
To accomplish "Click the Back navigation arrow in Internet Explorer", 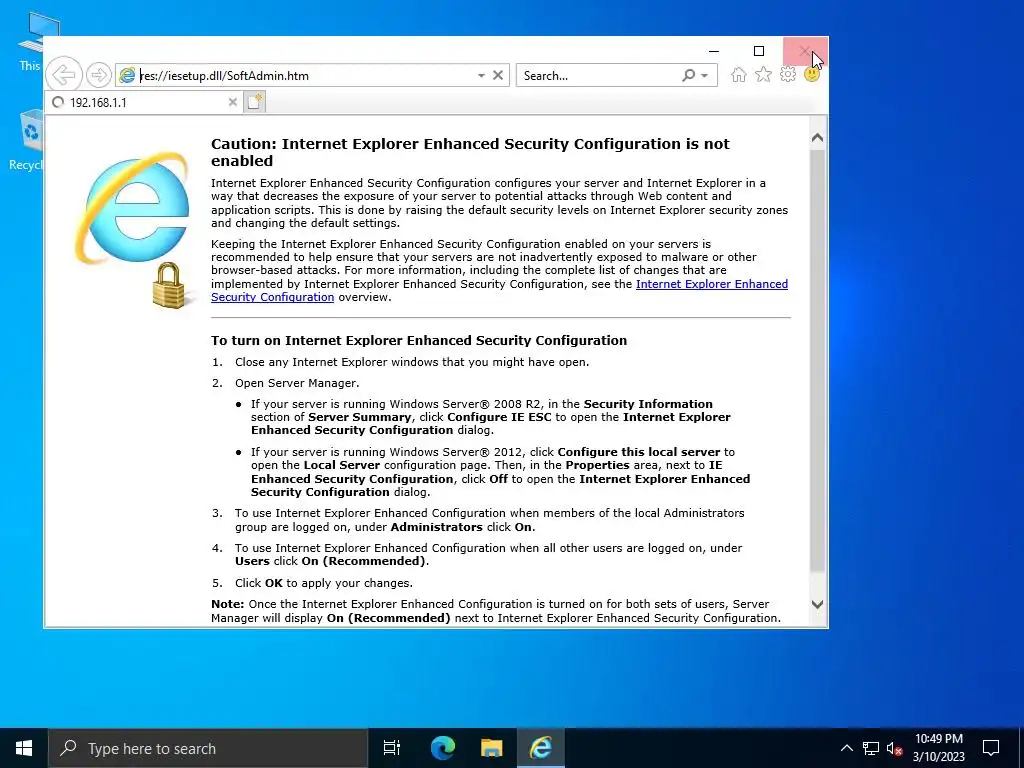I will pyautogui.click(x=64, y=75).
